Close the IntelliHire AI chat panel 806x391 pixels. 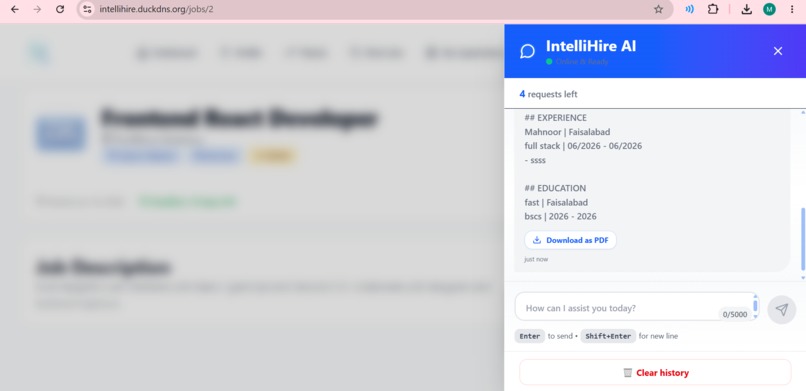point(778,51)
